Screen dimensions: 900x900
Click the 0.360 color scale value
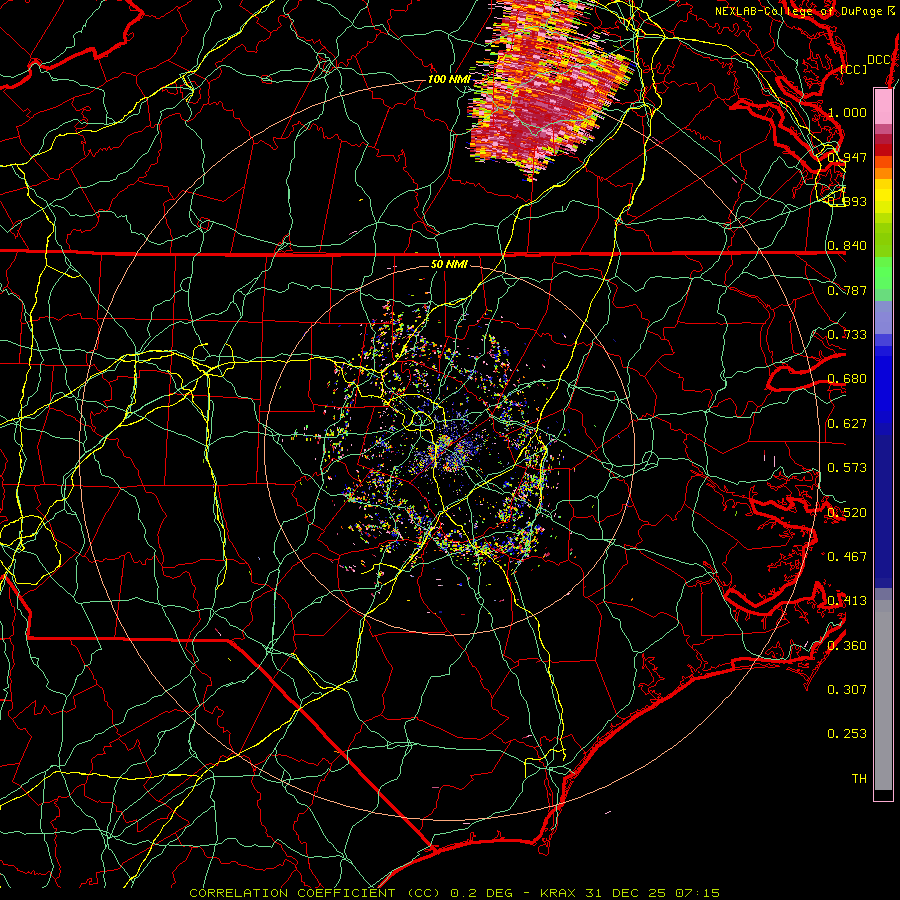pos(847,646)
